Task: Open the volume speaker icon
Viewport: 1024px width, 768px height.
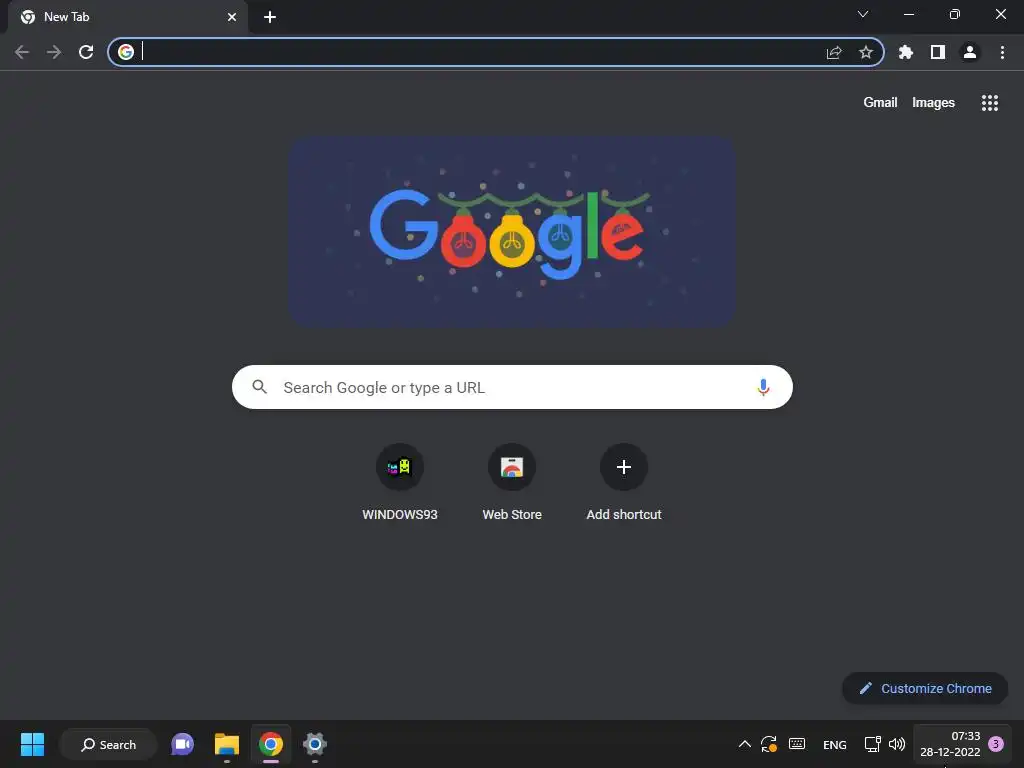Action: point(897,744)
